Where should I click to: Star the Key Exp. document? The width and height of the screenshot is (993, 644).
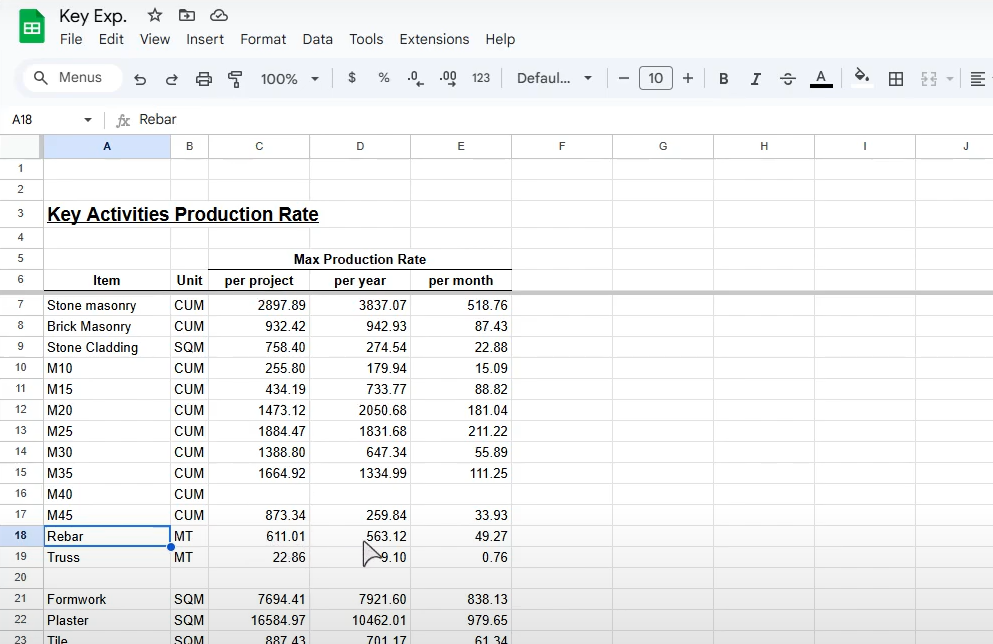point(155,15)
